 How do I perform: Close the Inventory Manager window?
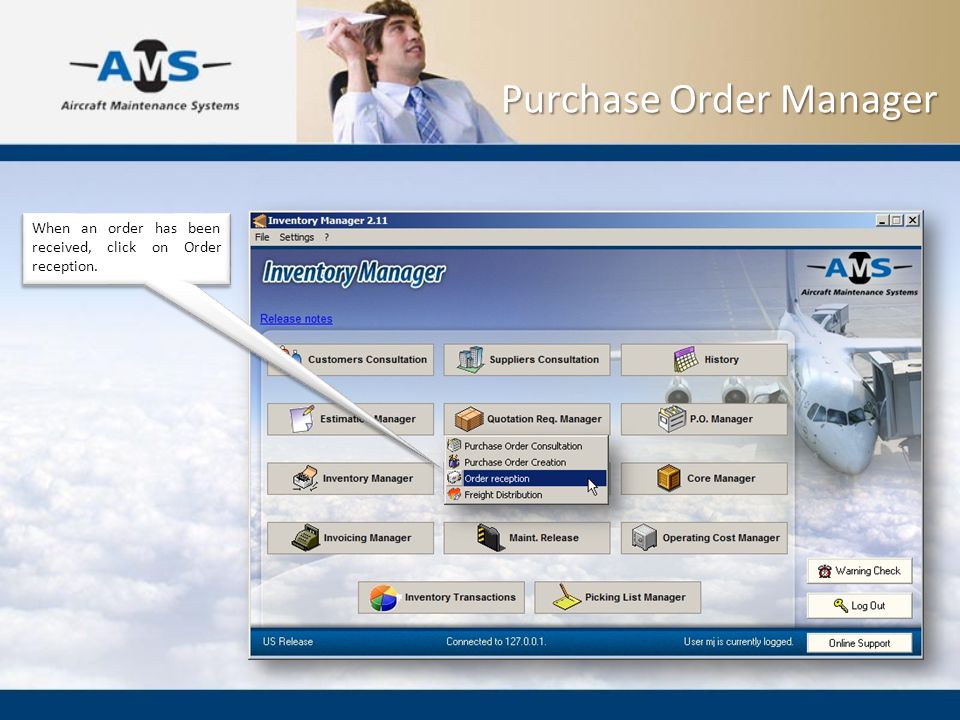[912, 220]
